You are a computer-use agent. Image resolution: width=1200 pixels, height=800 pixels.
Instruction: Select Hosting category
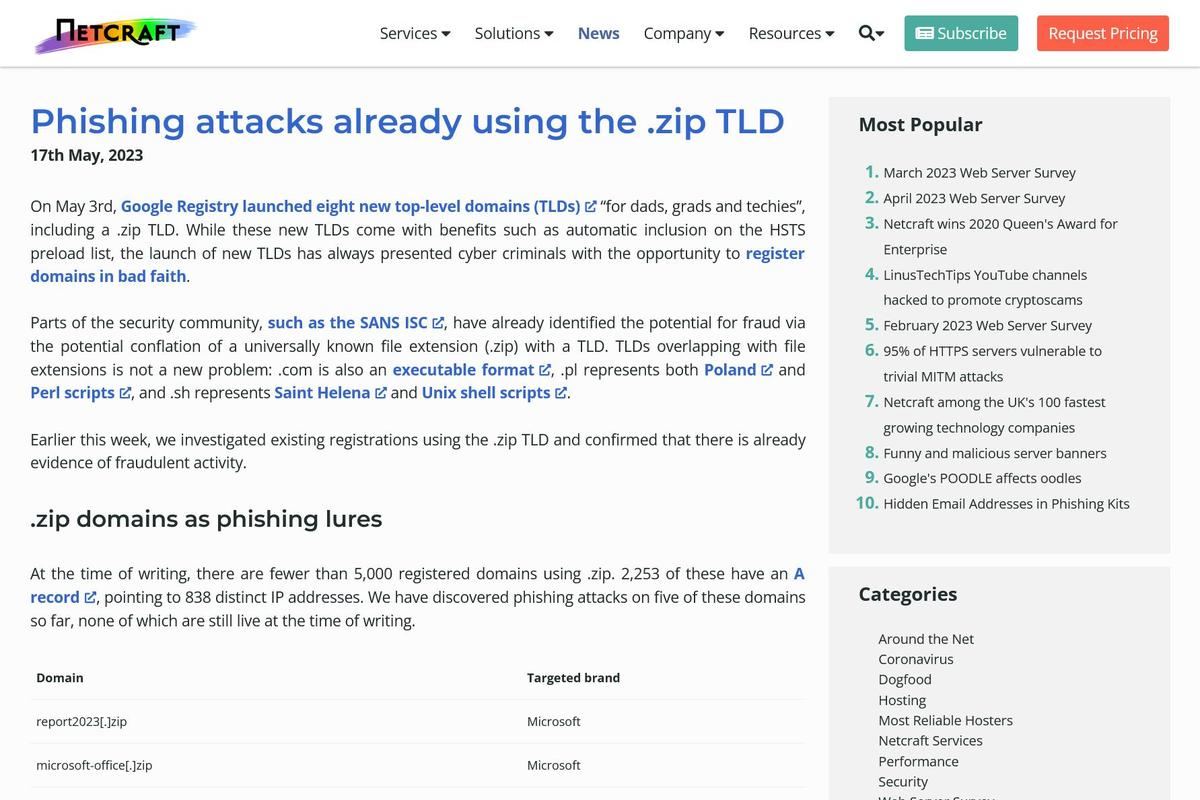[x=902, y=700]
